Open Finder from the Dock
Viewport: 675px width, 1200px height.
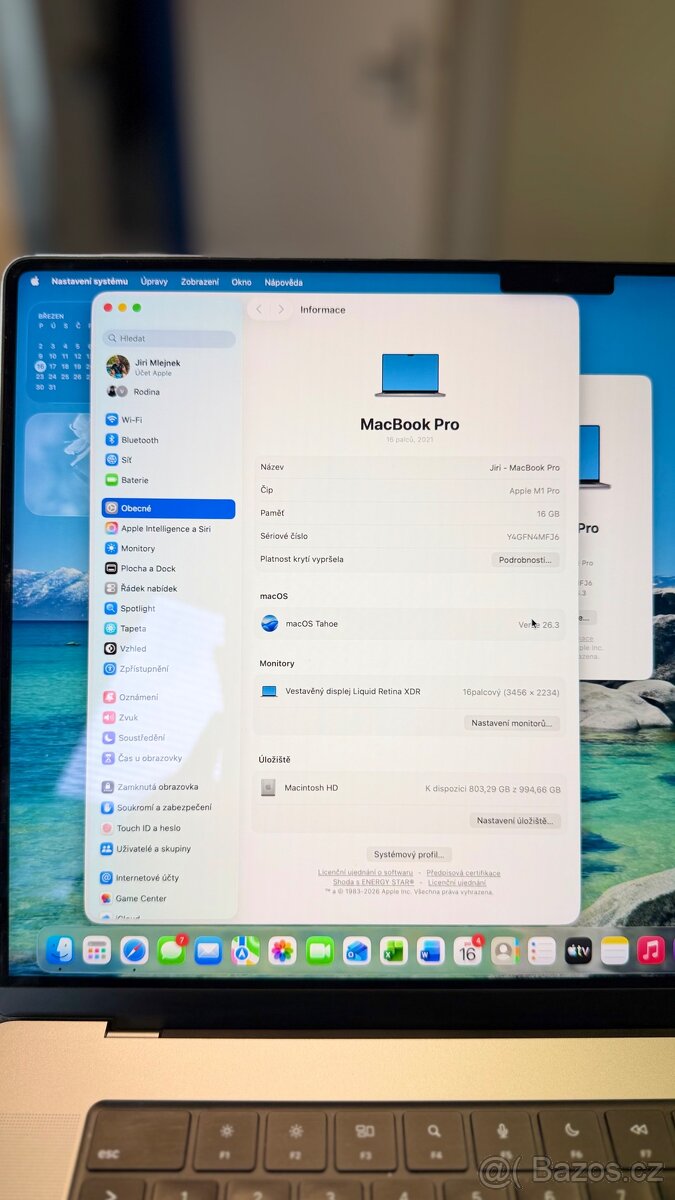click(x=60, y=950)
